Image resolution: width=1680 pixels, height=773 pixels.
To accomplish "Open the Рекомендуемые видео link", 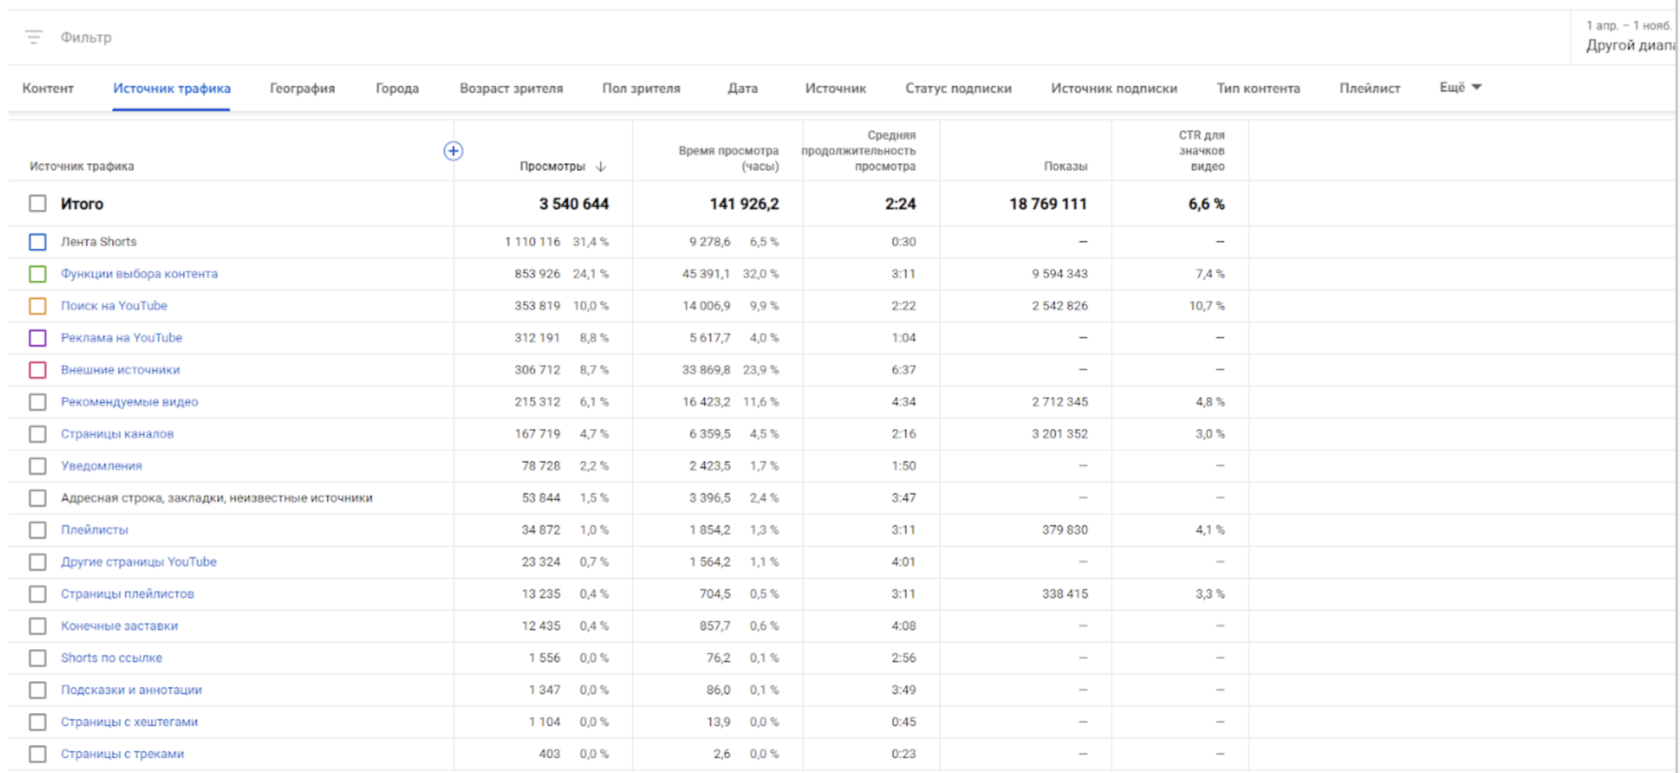I will [129, 402].
